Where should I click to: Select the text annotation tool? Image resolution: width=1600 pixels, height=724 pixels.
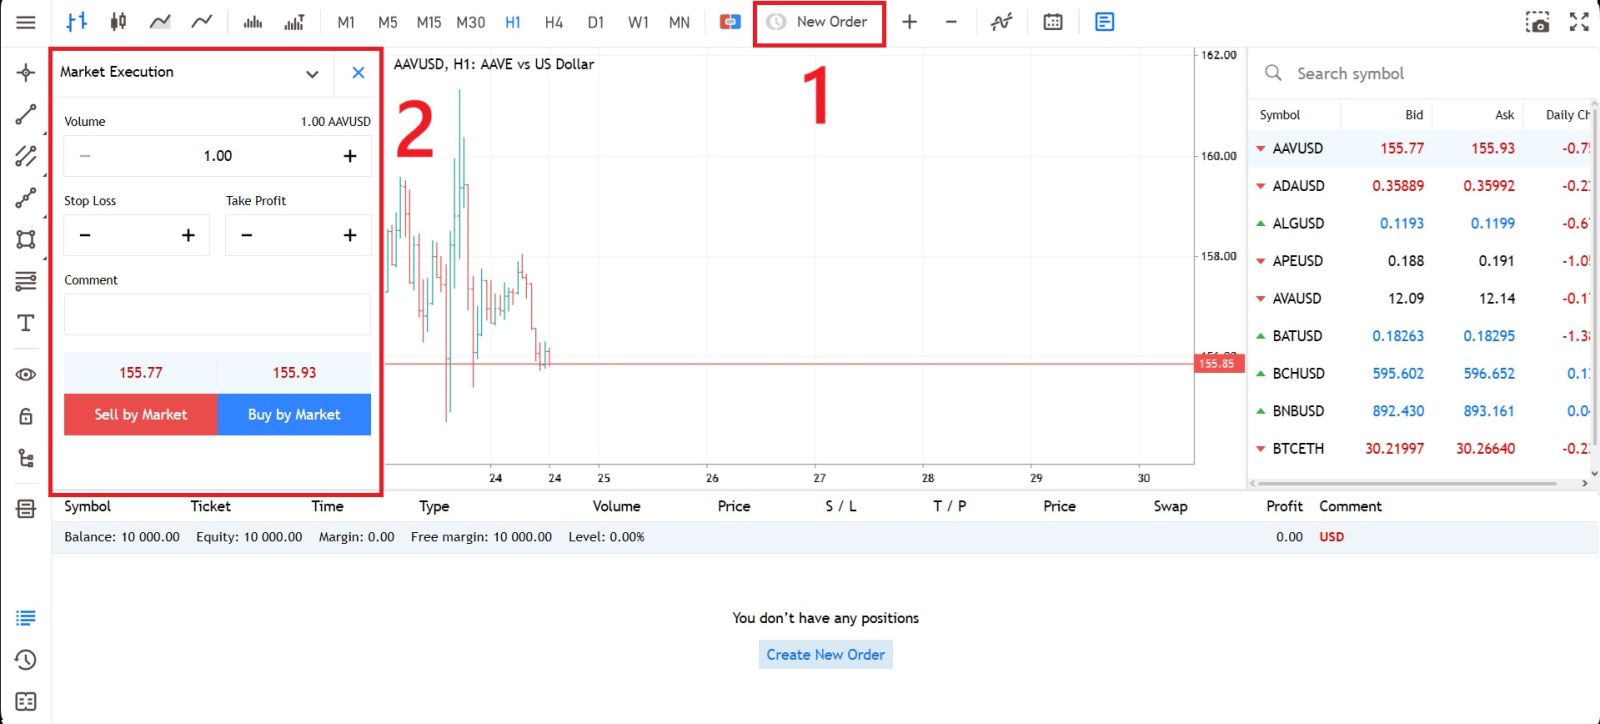(x=26, y=322)
